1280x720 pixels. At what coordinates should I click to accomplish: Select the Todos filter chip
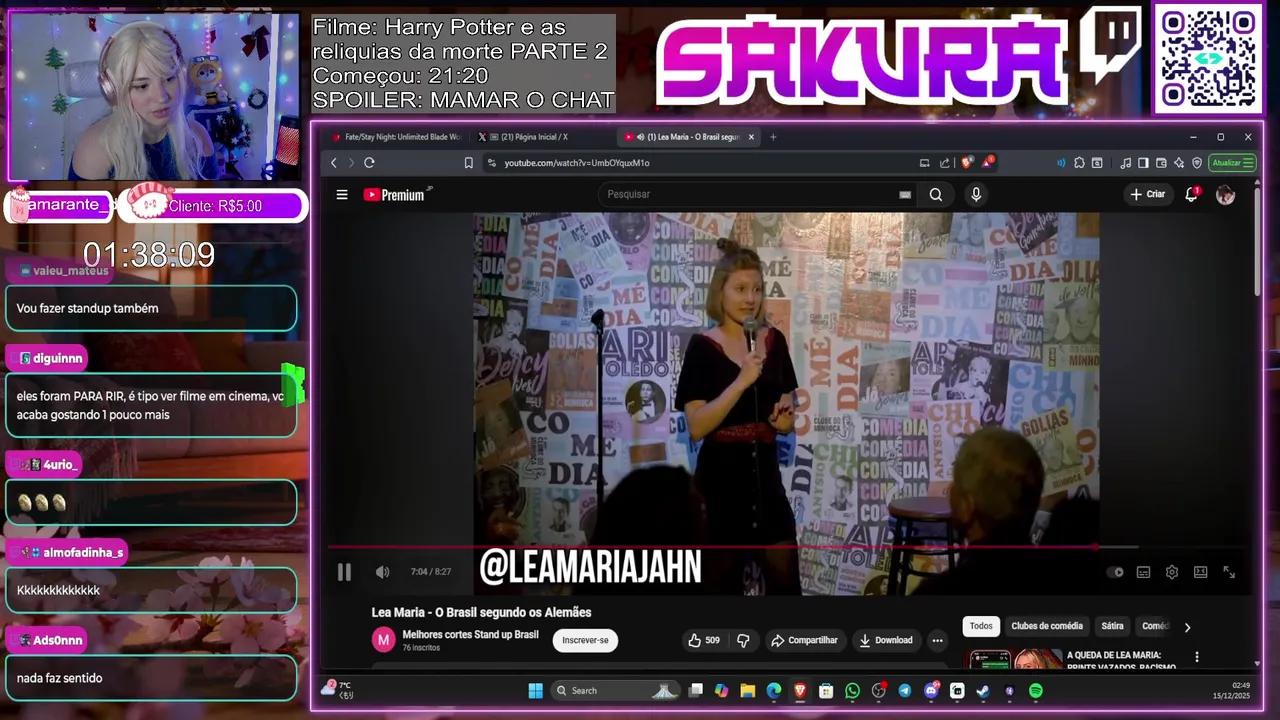pyautogui.click(x=981, y=626)
